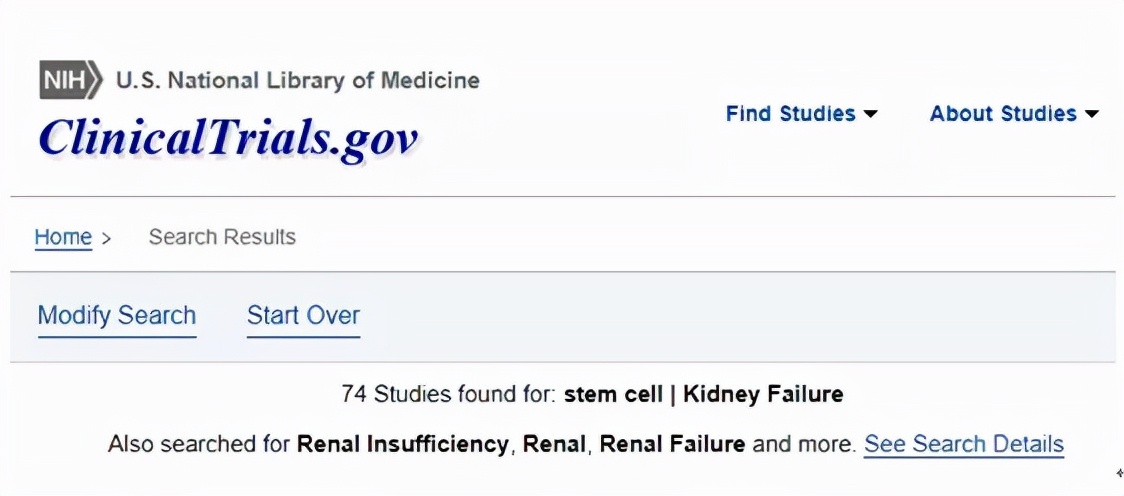
Task: Click the Start Over link
Action: click(x=303, y=316)
